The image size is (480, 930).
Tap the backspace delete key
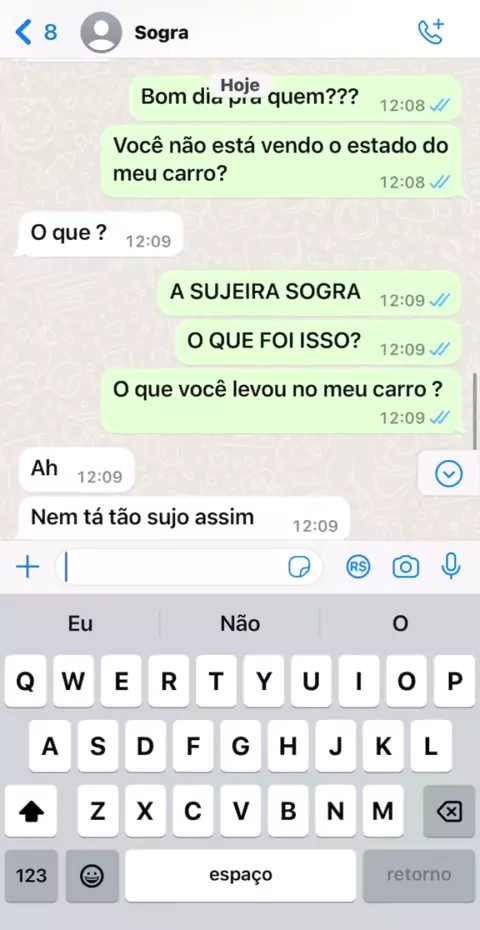(x=449, y=811)
